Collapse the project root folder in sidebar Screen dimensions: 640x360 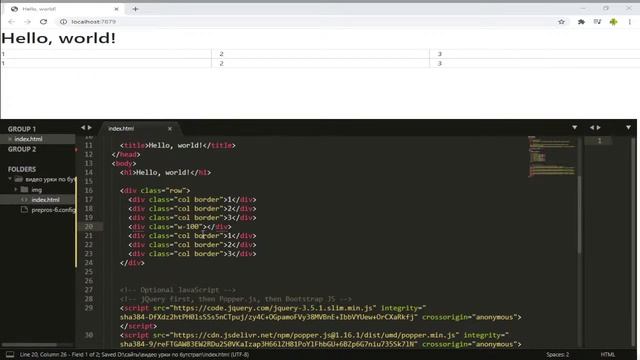10,179
